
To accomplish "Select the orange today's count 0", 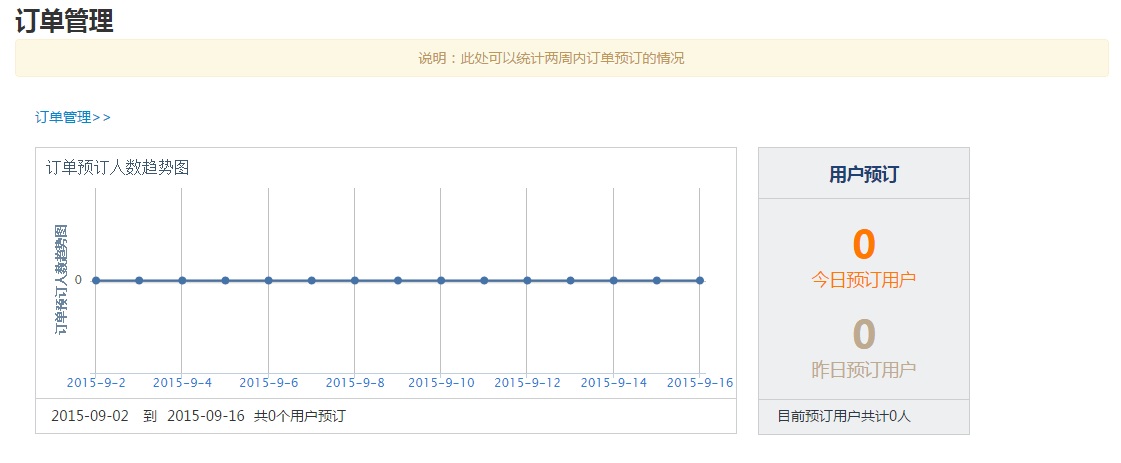I will [x=864, y=244].
